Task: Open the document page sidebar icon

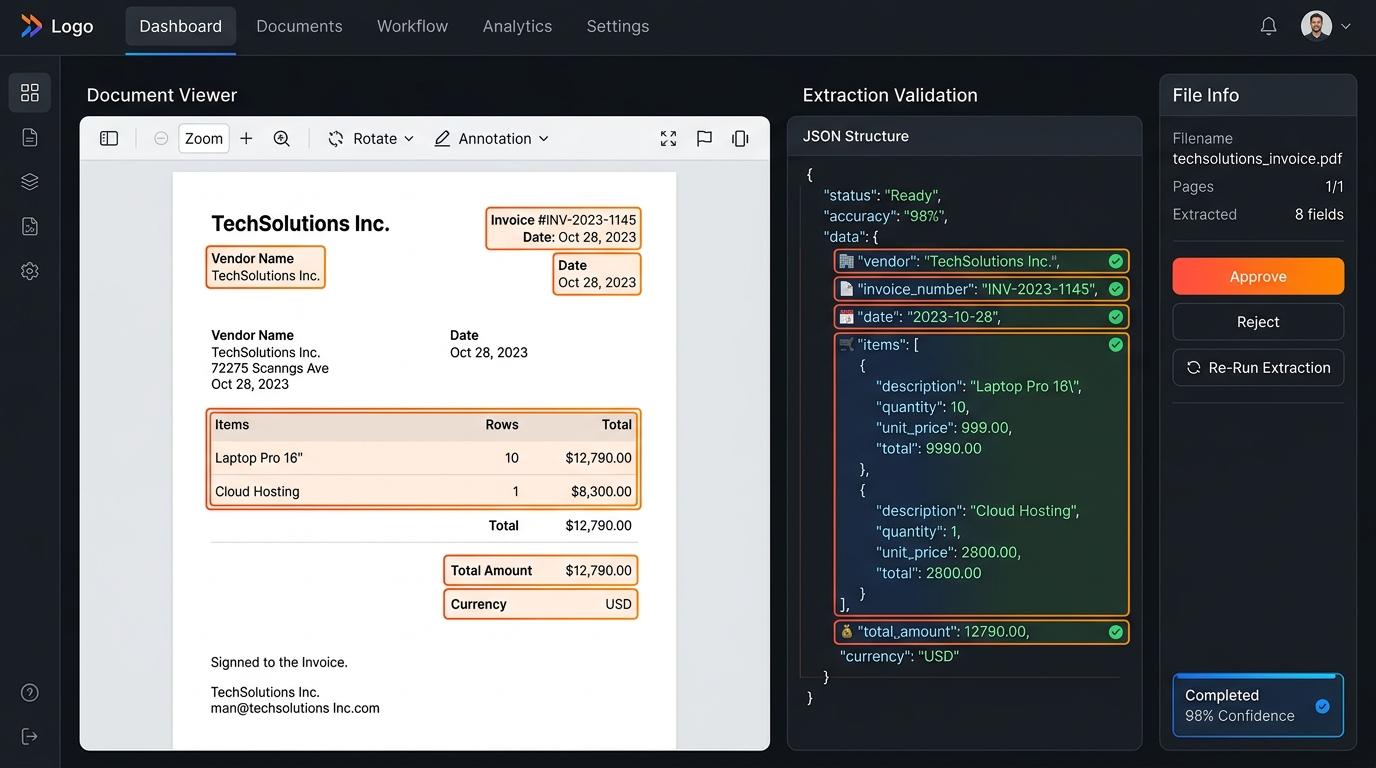Action: point(30,137)
